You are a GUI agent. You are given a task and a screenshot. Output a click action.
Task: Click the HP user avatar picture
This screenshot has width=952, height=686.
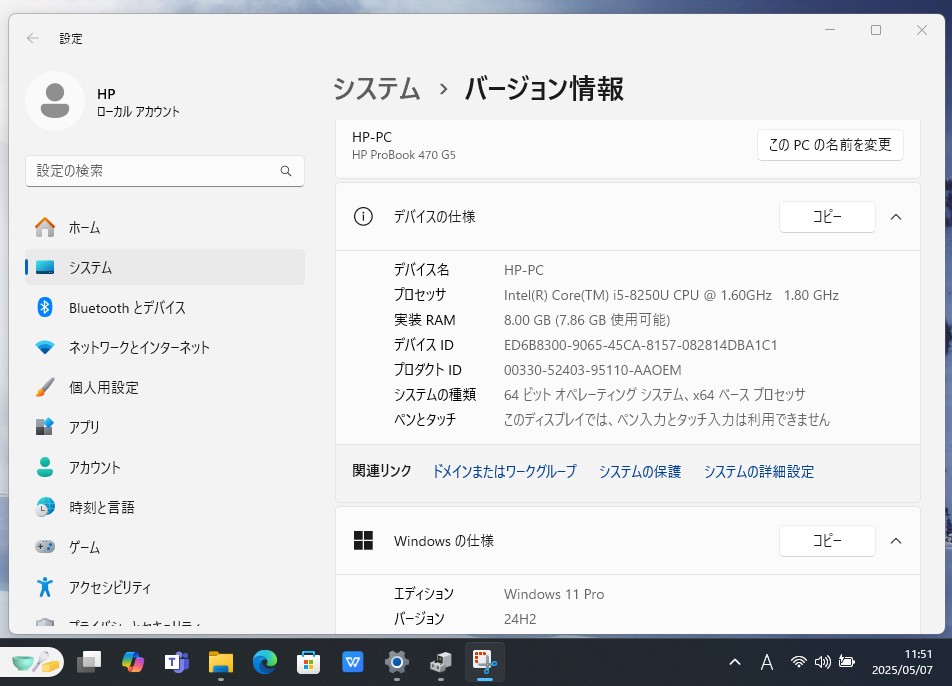[55, 101]
